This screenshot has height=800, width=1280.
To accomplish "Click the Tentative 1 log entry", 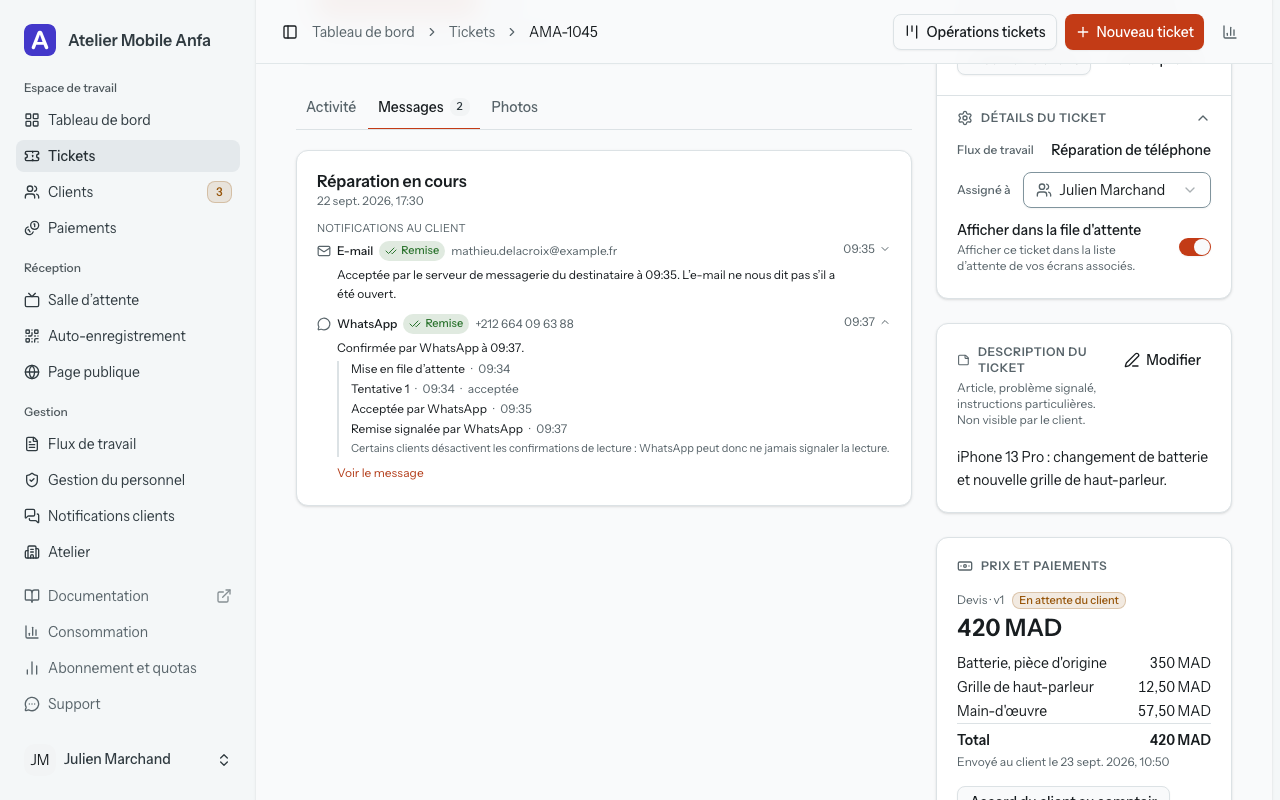I will (x=435, y=389).
